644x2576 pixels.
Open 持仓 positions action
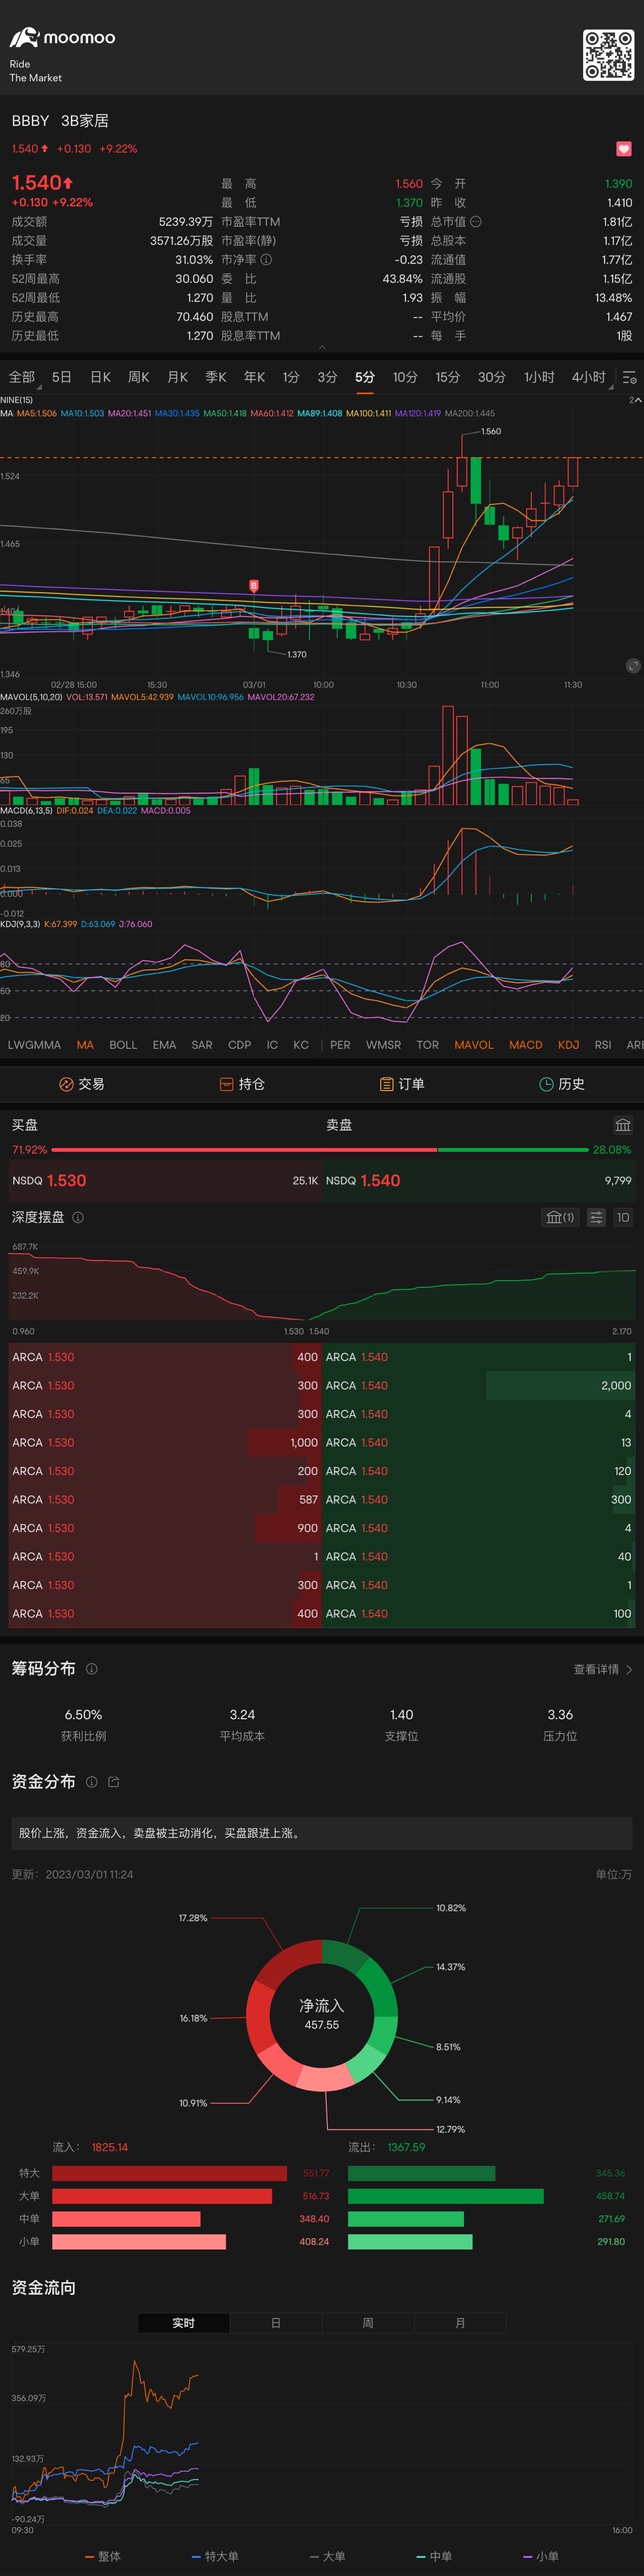[x=242, y=1084]
